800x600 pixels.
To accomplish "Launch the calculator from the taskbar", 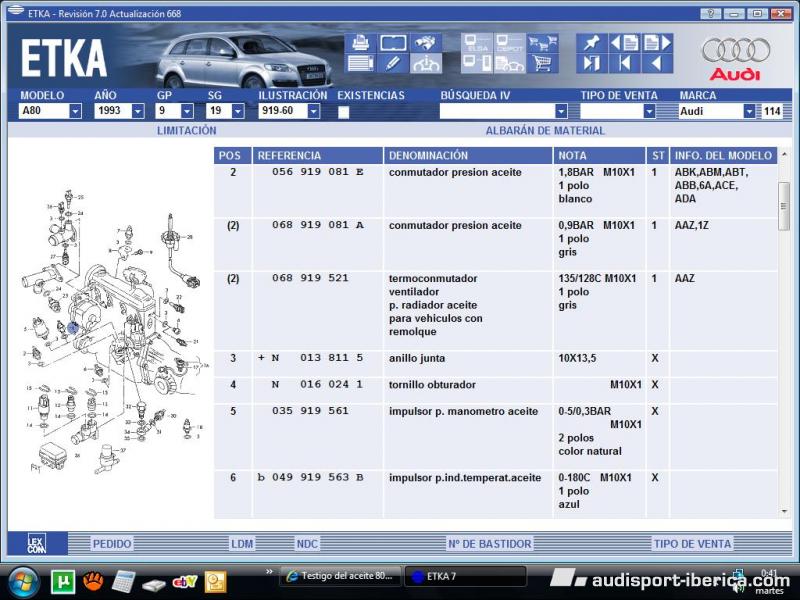I will tap(123, 582).
